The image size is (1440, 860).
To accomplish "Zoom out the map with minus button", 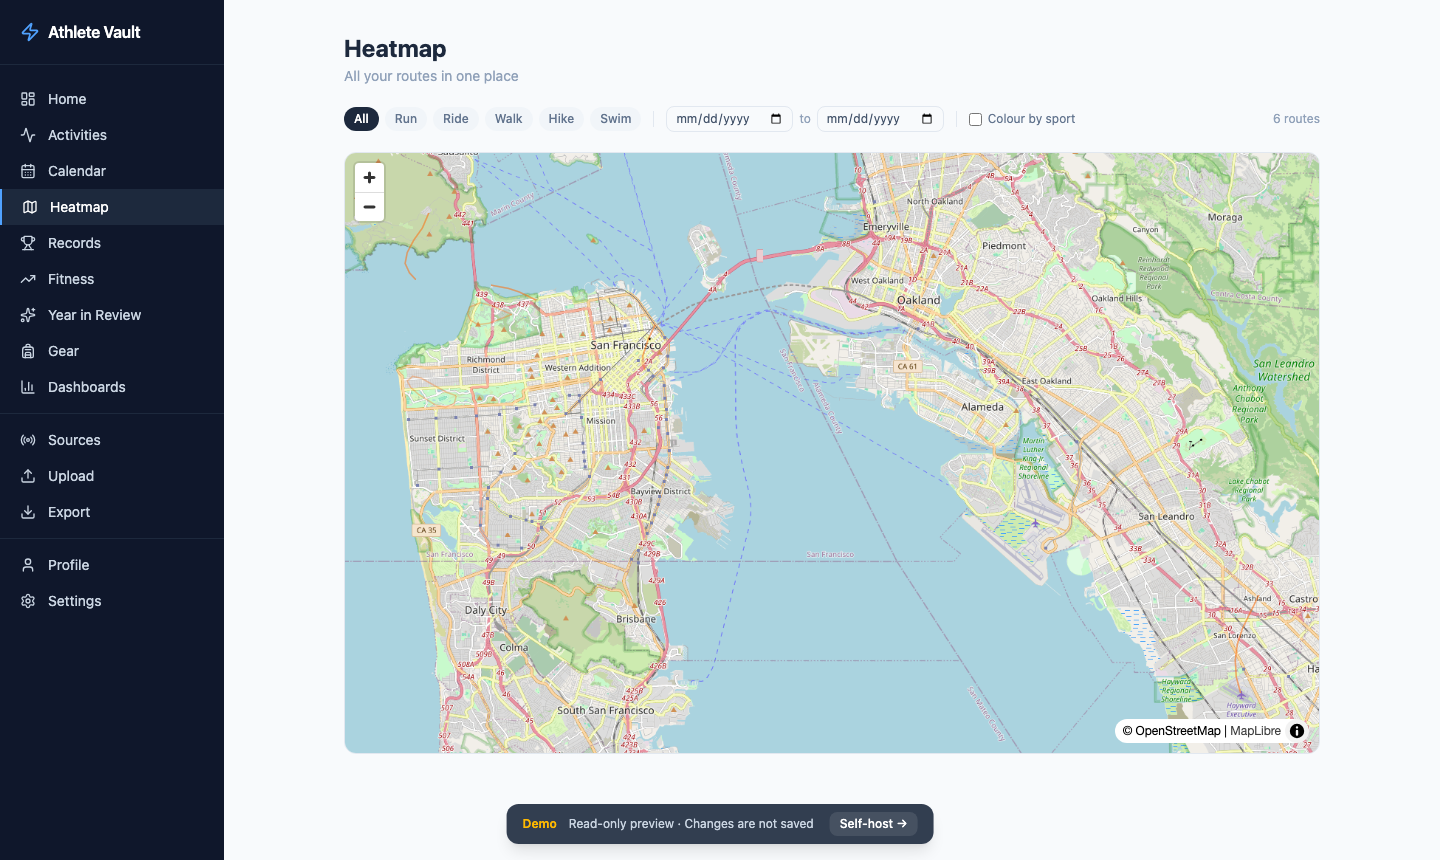I will click(369, 207).
